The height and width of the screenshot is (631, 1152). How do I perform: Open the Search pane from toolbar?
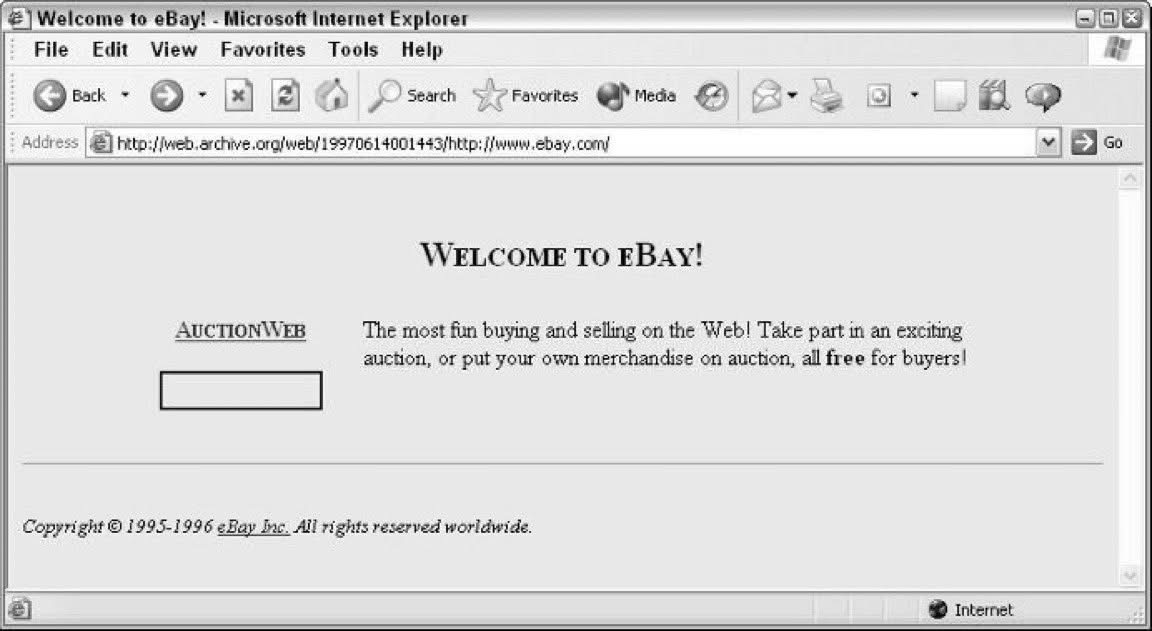tap(412, 96)
